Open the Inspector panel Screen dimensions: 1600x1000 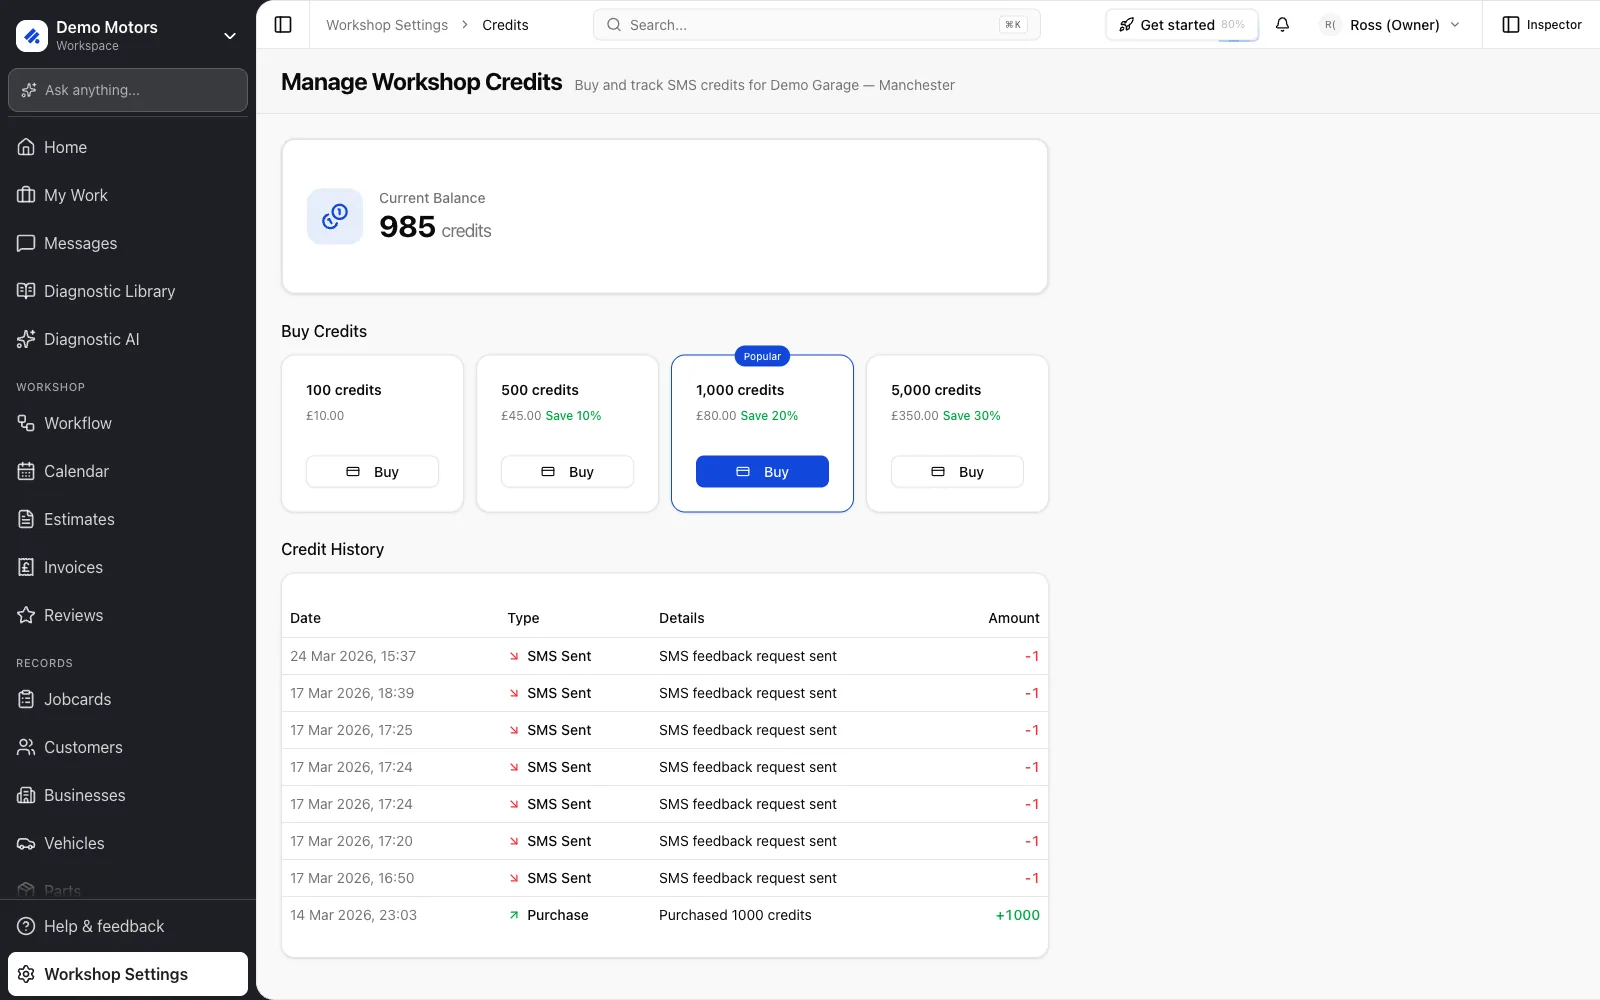[x=1542, y=25]
